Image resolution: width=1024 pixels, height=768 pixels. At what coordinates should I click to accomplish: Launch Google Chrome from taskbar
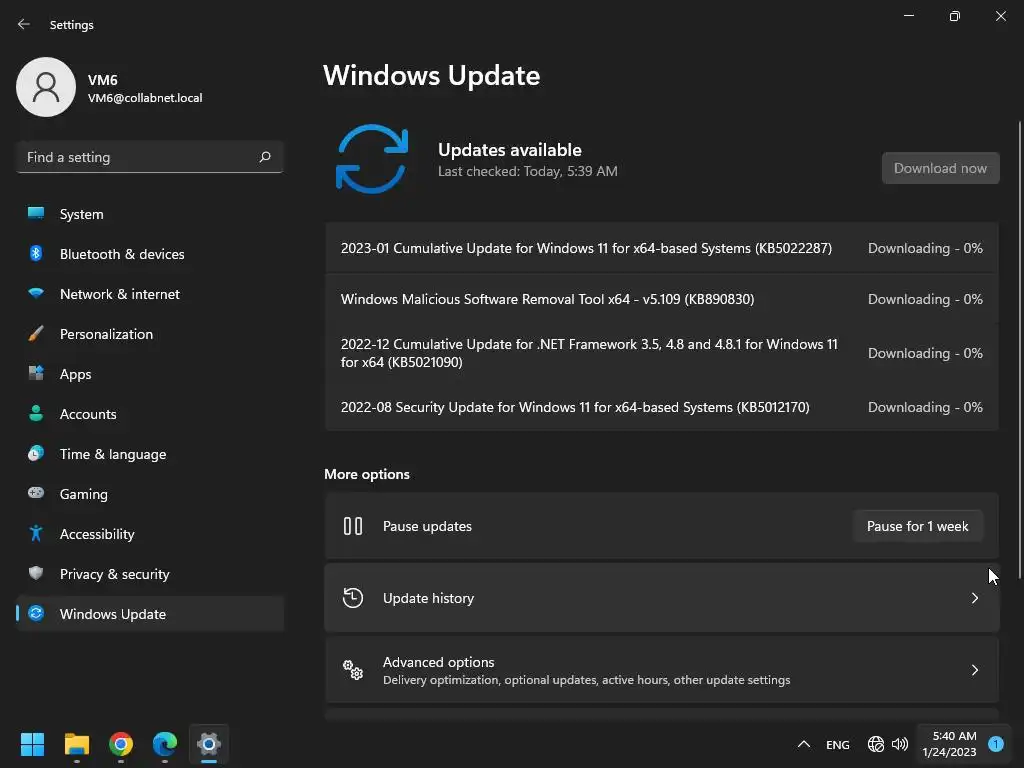coord(121,744)
